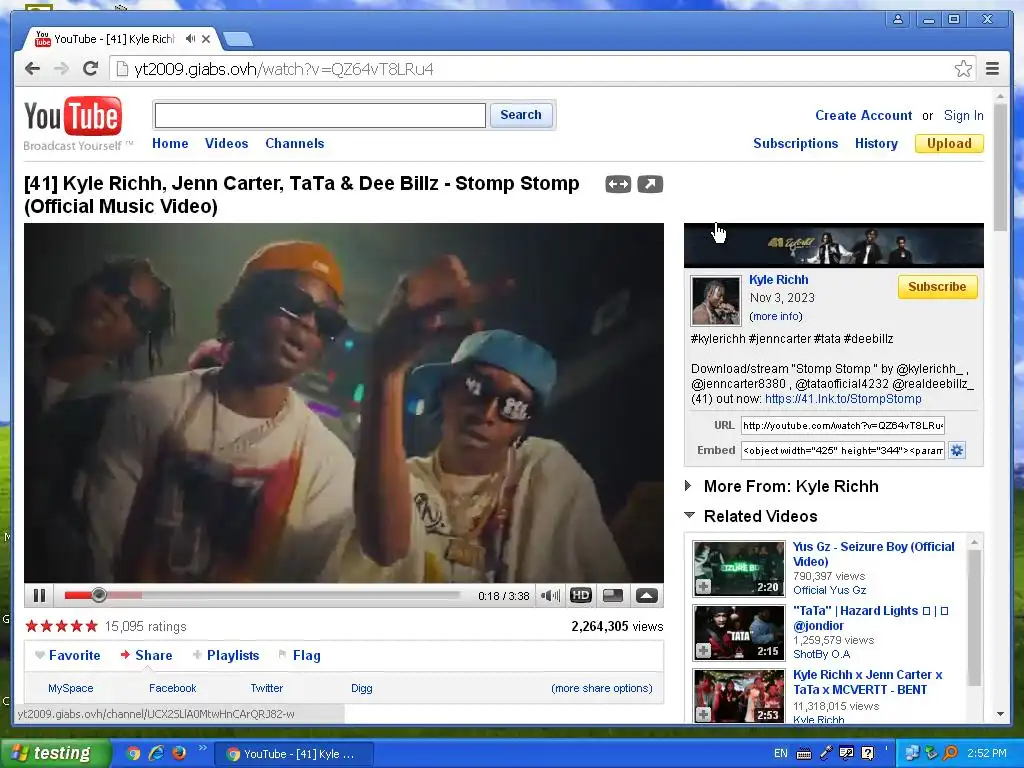Image resolution: width=1024 pixels, height=768 pixels.
Task: Click the video URL text field
Action: tap(842, 426)
